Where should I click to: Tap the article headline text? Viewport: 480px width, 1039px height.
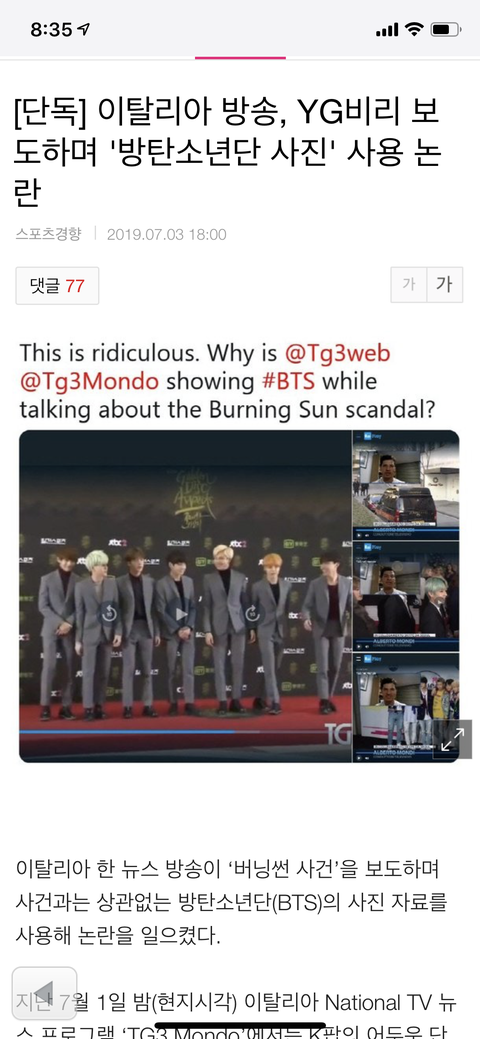click(227, 152)
